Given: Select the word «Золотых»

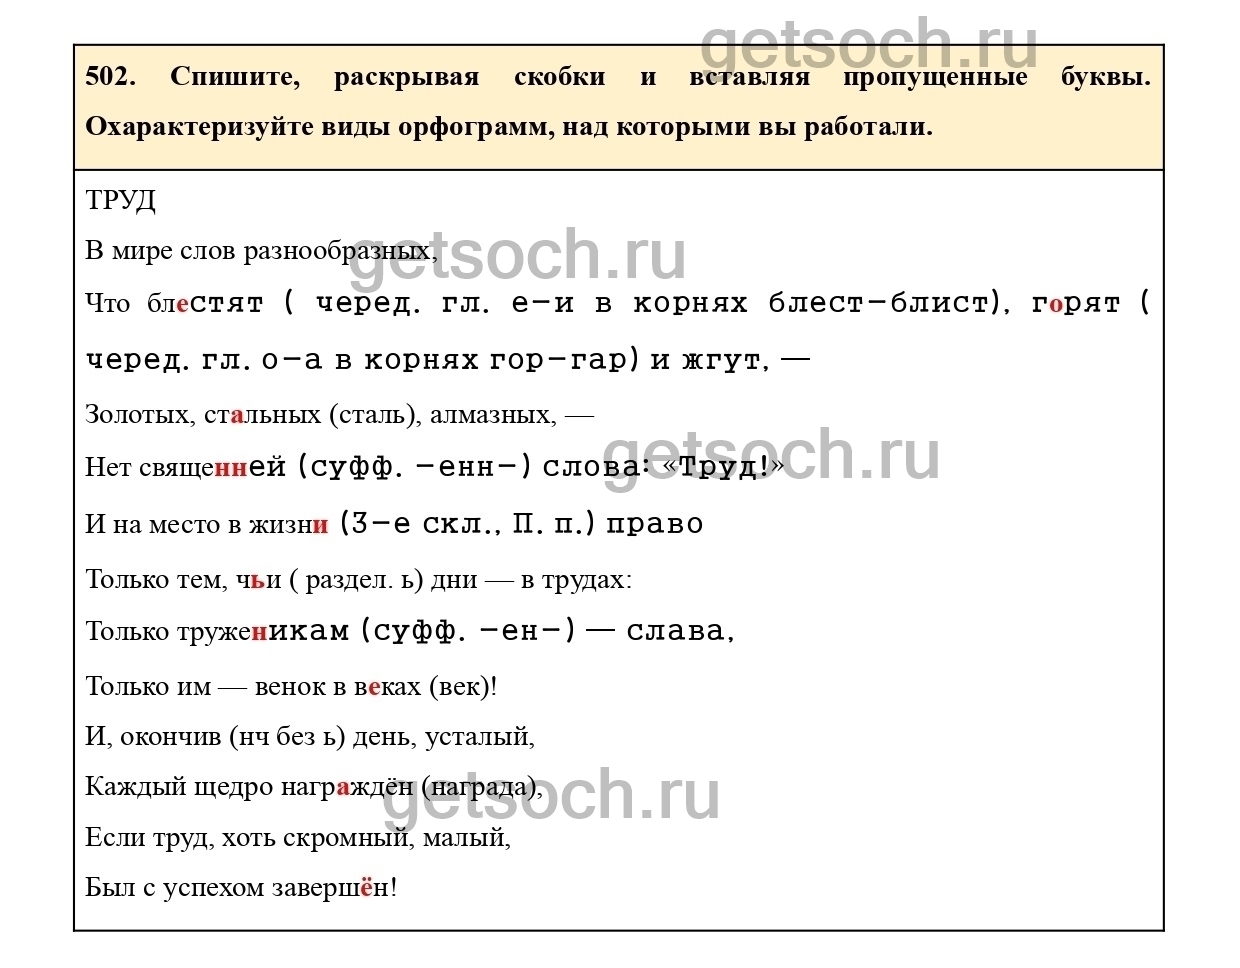Looking at the screenshot, I should [139, 414].
